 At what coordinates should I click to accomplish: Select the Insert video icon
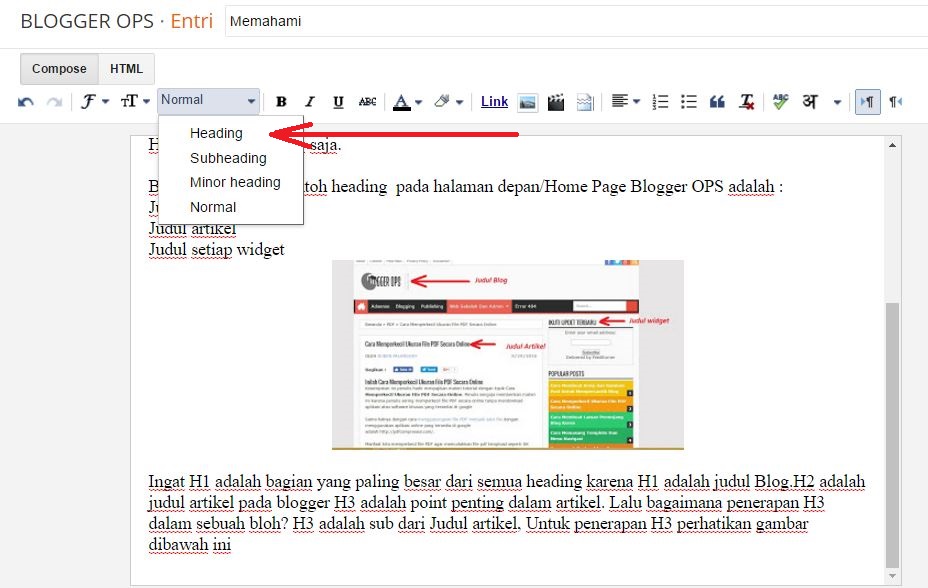556,101
